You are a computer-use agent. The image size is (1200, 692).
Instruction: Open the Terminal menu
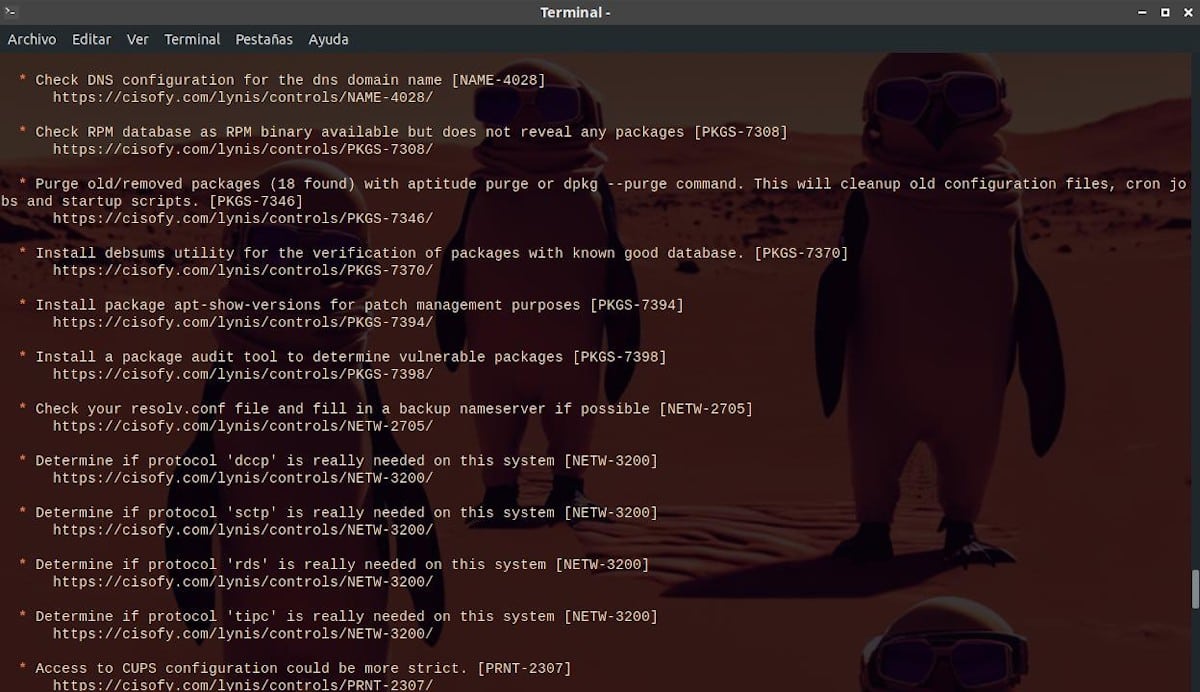[x=192, y=39]
